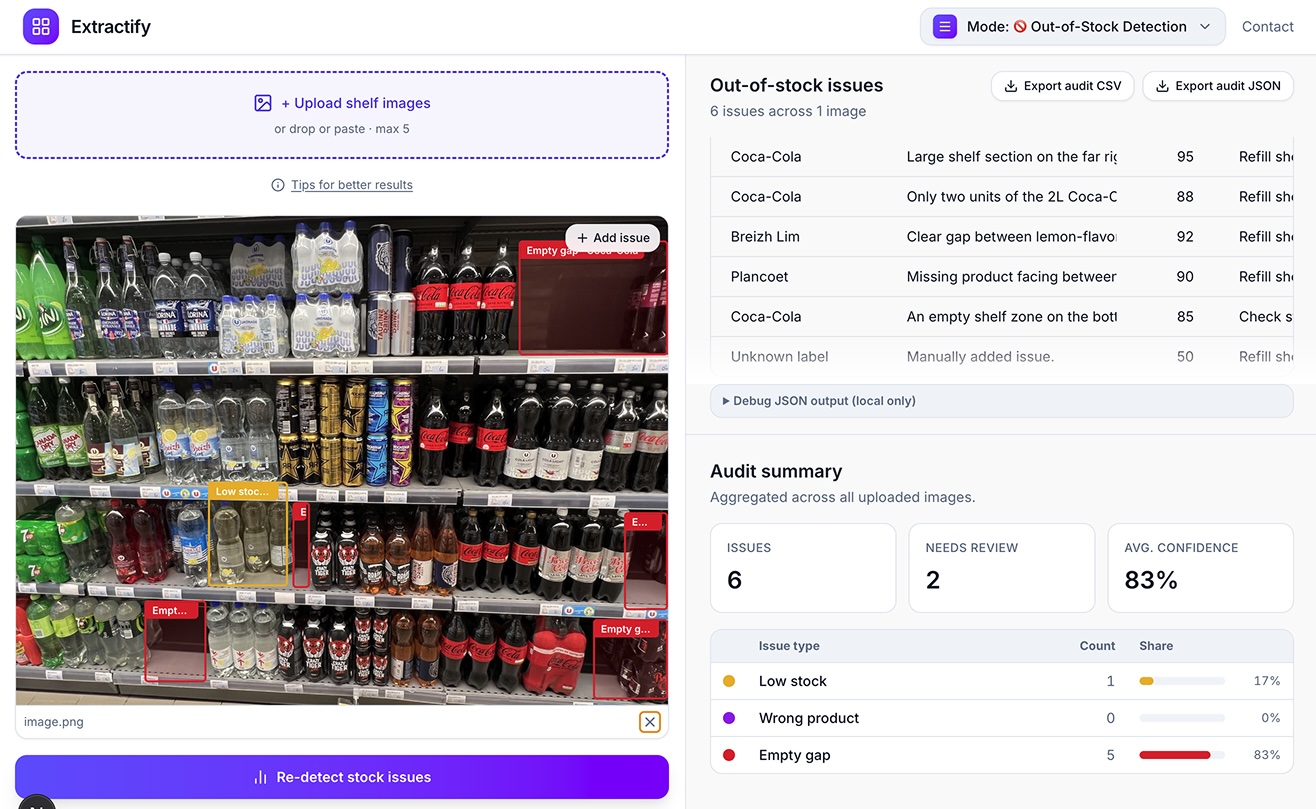Click the Empty gap percentage 83%
1316x809 pixels.
point(1267,755)
